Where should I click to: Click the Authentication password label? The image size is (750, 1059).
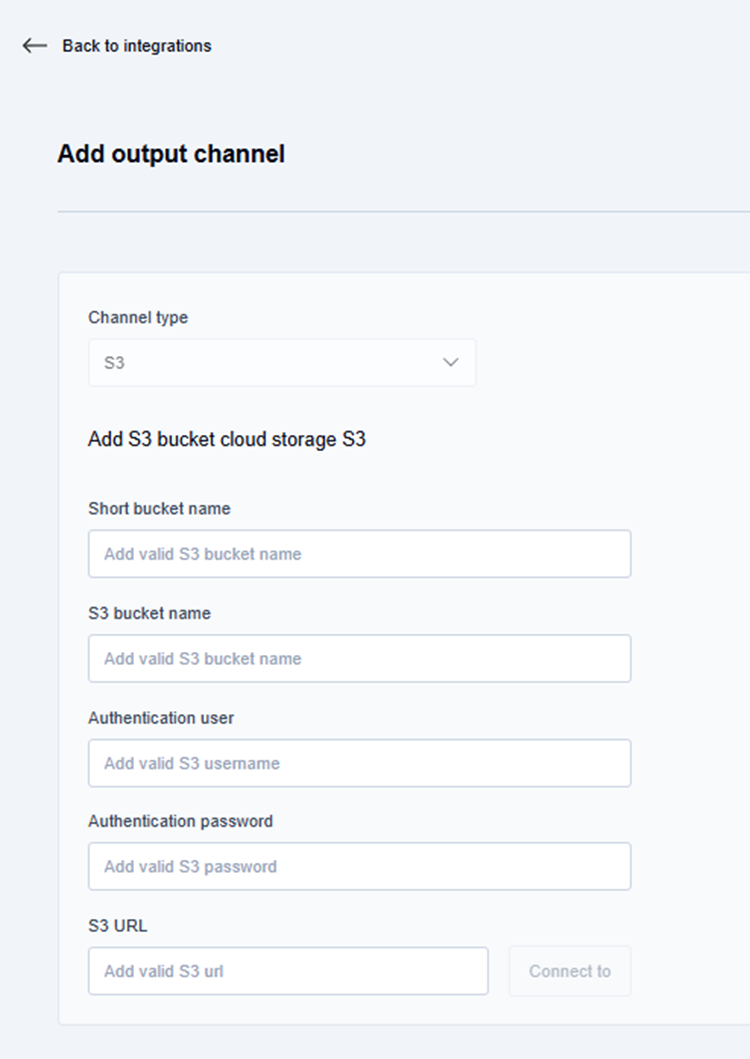click(x=180, y=821)
